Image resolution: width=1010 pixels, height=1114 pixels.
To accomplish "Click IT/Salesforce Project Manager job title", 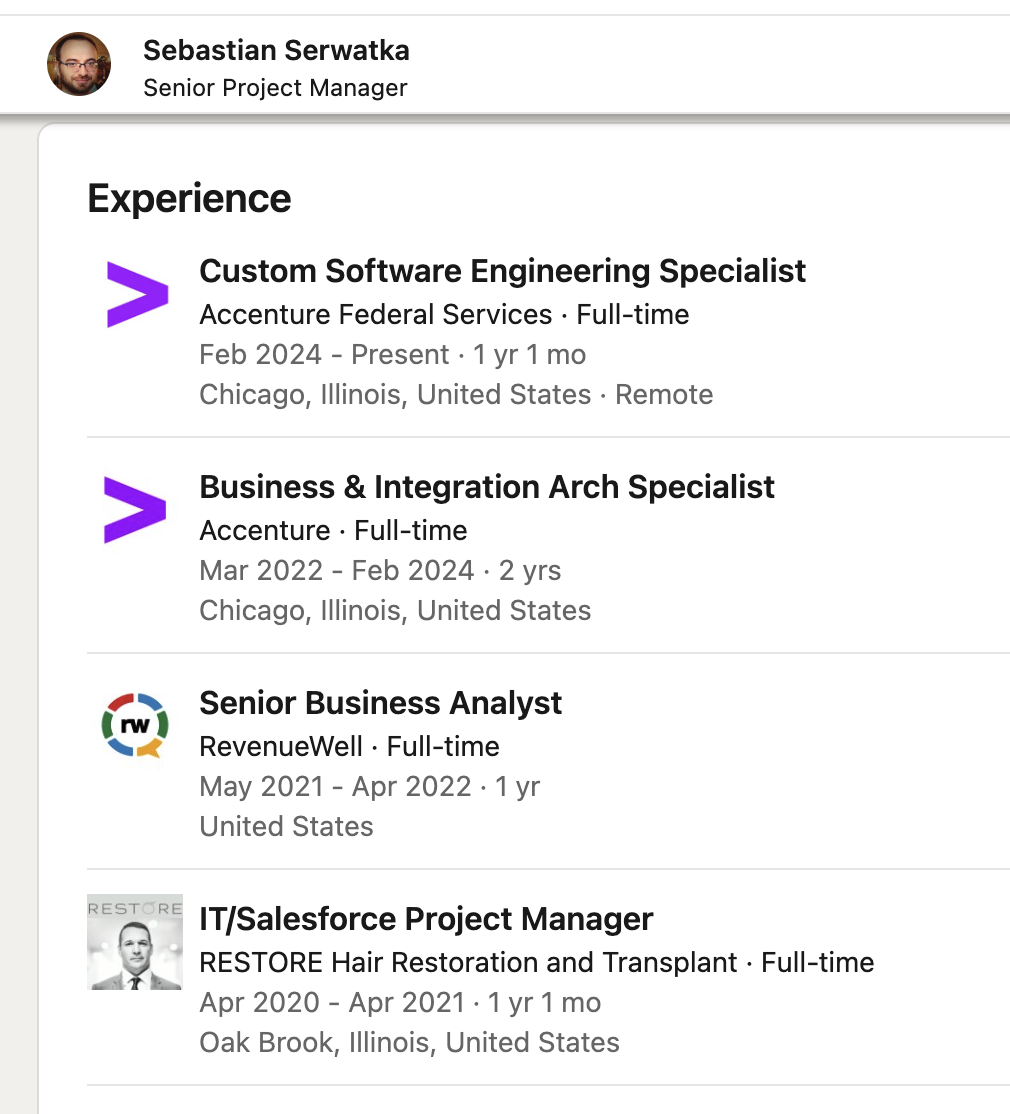I will tap(426, 919).
